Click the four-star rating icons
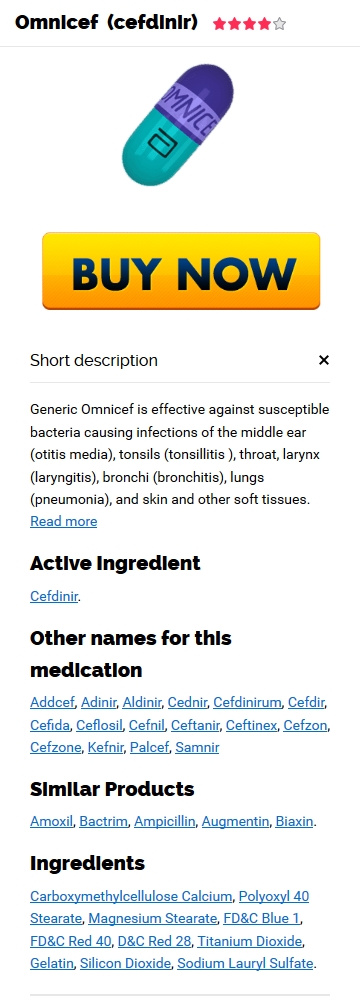360x996 pixels. tap(250, 24)
